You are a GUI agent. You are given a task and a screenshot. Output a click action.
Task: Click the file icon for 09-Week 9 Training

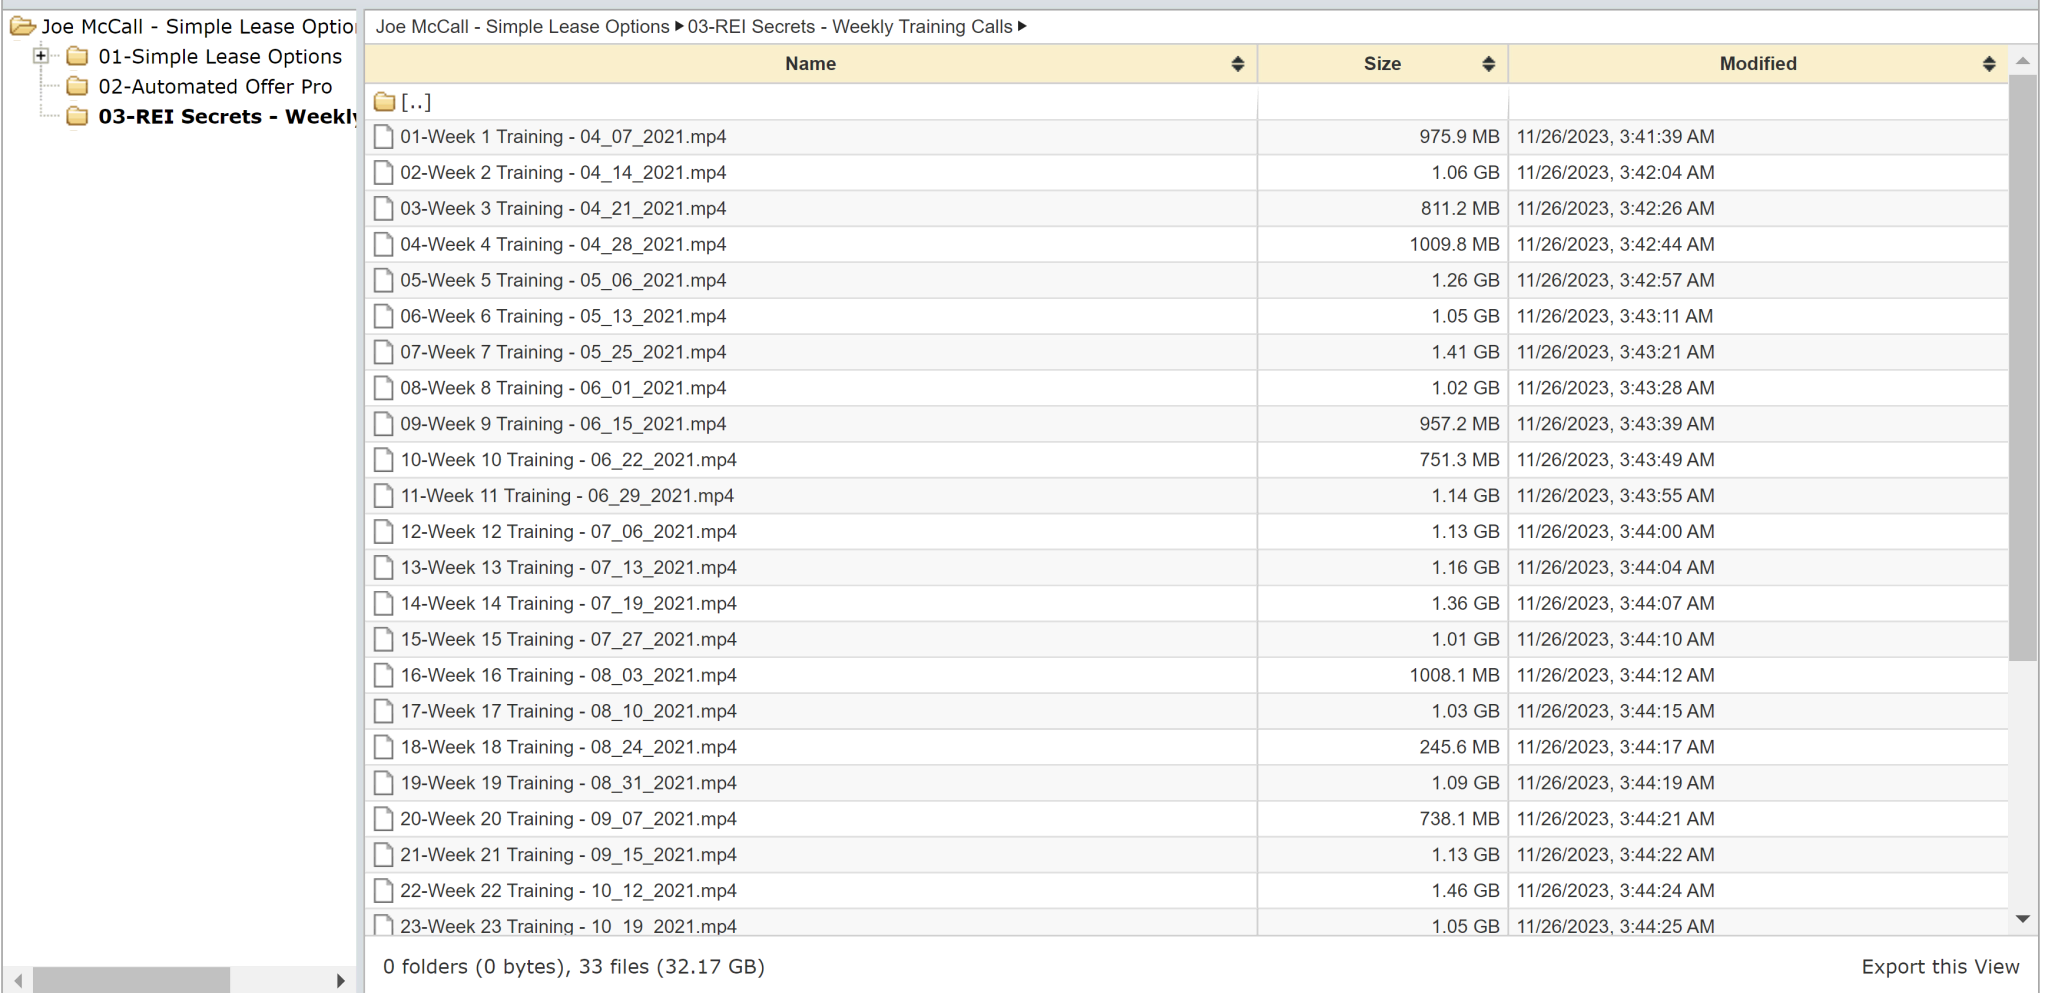[383, 424]
